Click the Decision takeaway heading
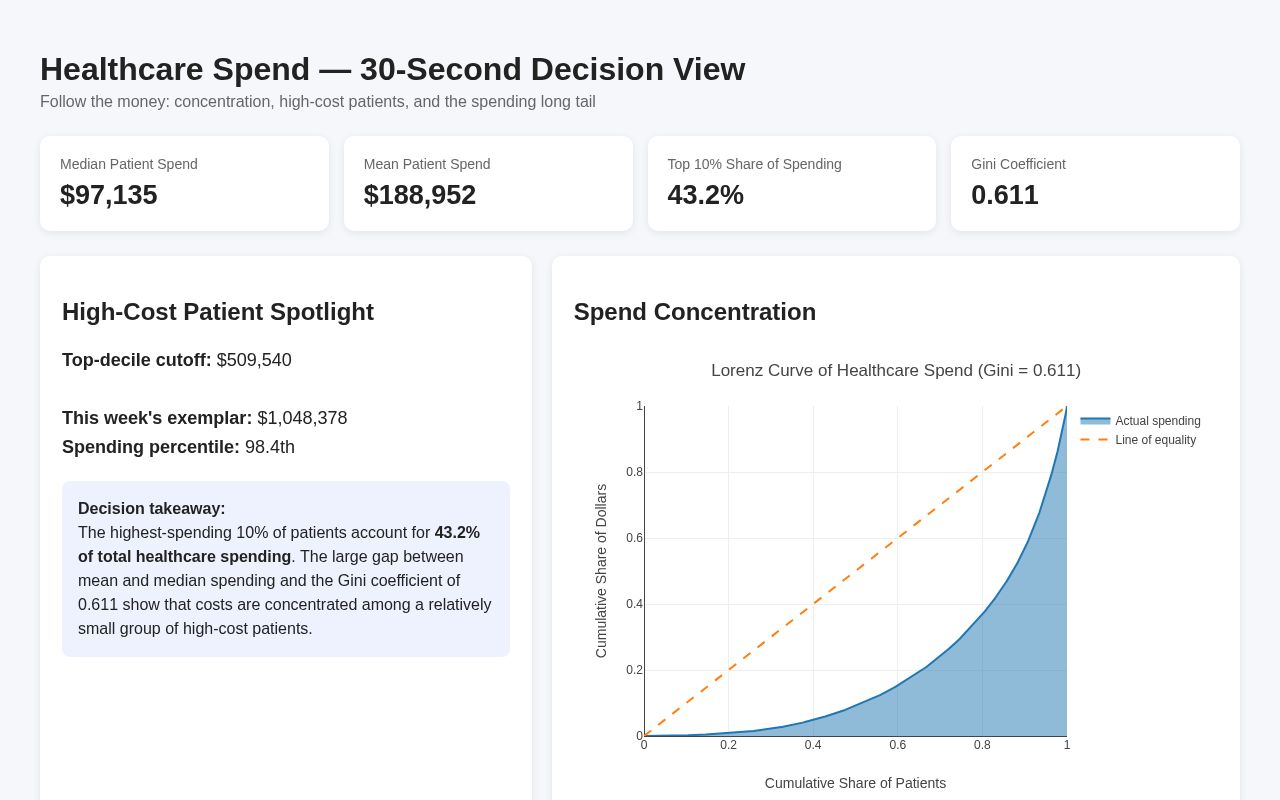The height and width of the screenshot is (800, 1280). coord(152,509)
